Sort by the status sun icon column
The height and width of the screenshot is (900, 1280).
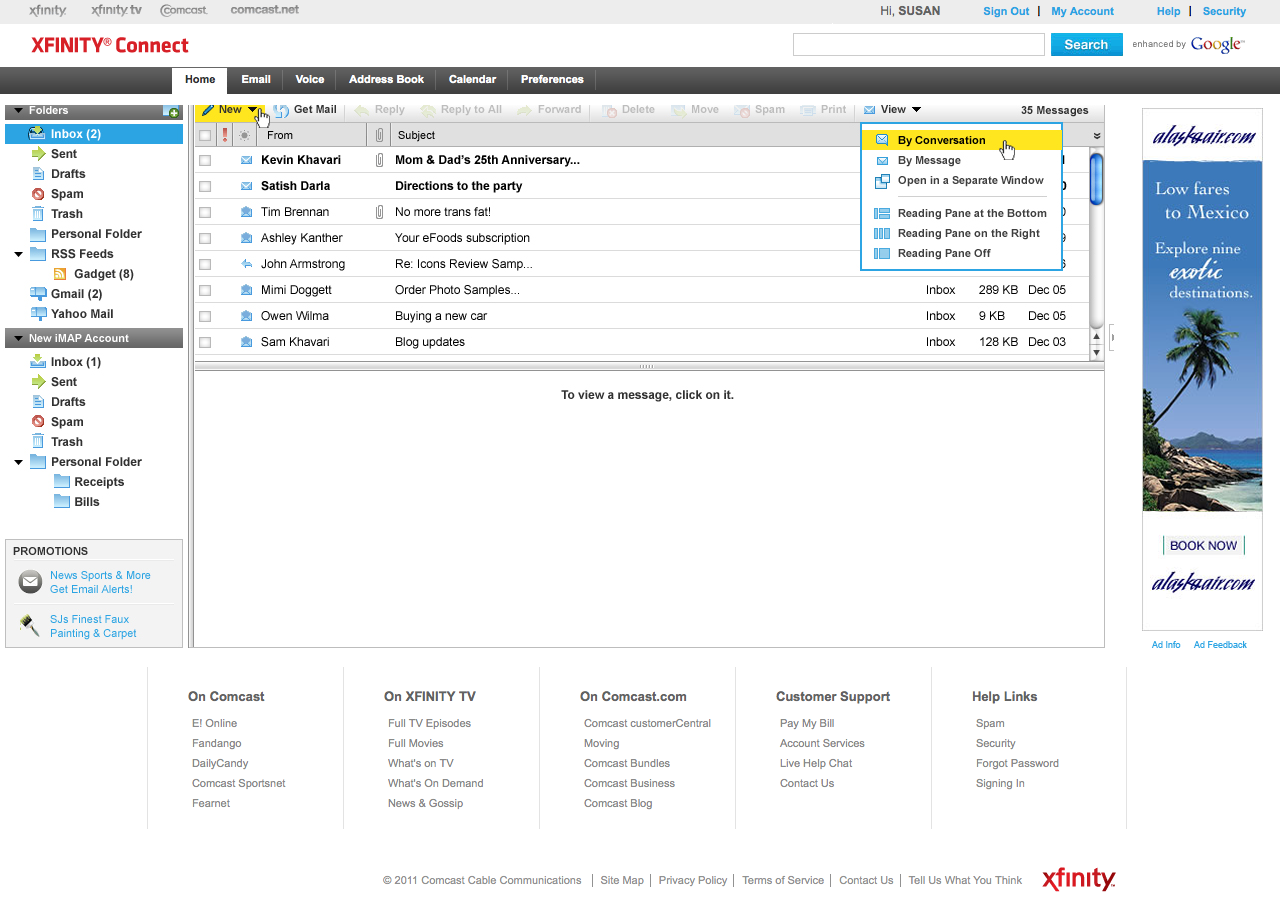(245, 135)
